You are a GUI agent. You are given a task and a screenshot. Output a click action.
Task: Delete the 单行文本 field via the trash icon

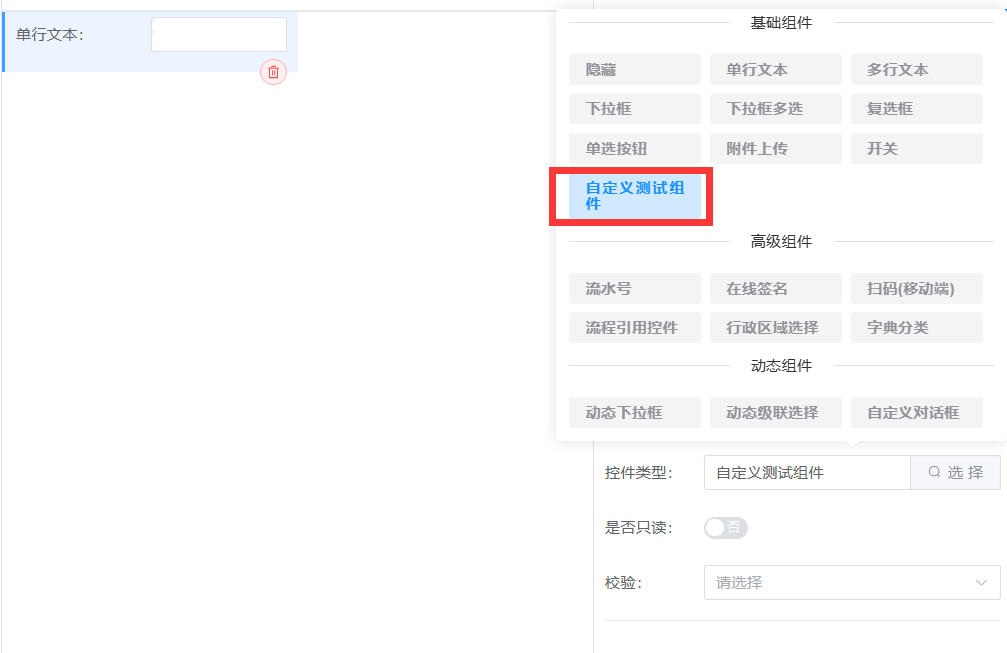tap(273, 72)
